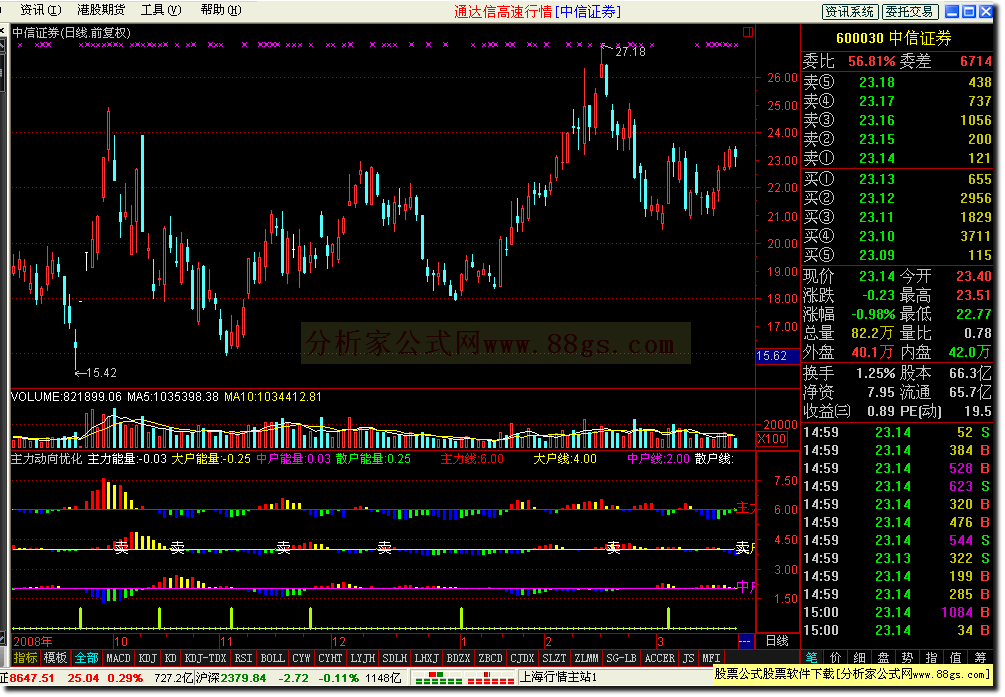Close the application window

click(x=986, y=12)
